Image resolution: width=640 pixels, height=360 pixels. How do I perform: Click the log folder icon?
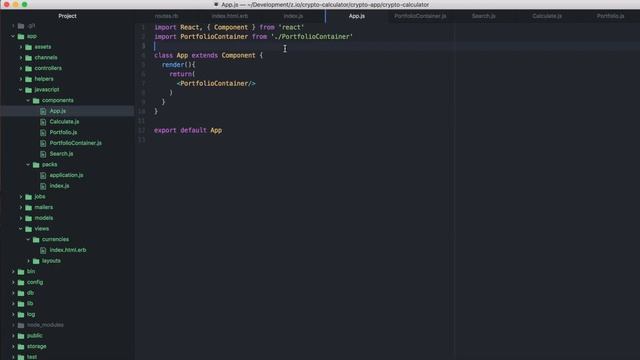click(x=21, y=314)
